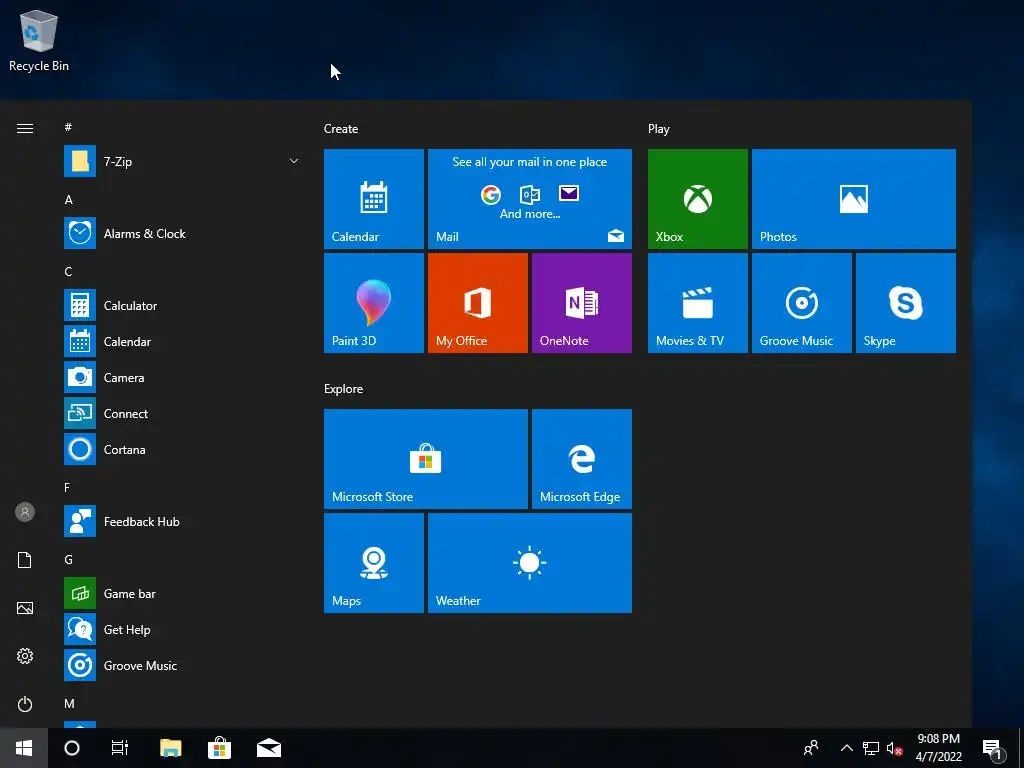This screenshot has width=1024, height=768.
Task: Open File Explorer from the taskbar
Action: tap(170, 748)
